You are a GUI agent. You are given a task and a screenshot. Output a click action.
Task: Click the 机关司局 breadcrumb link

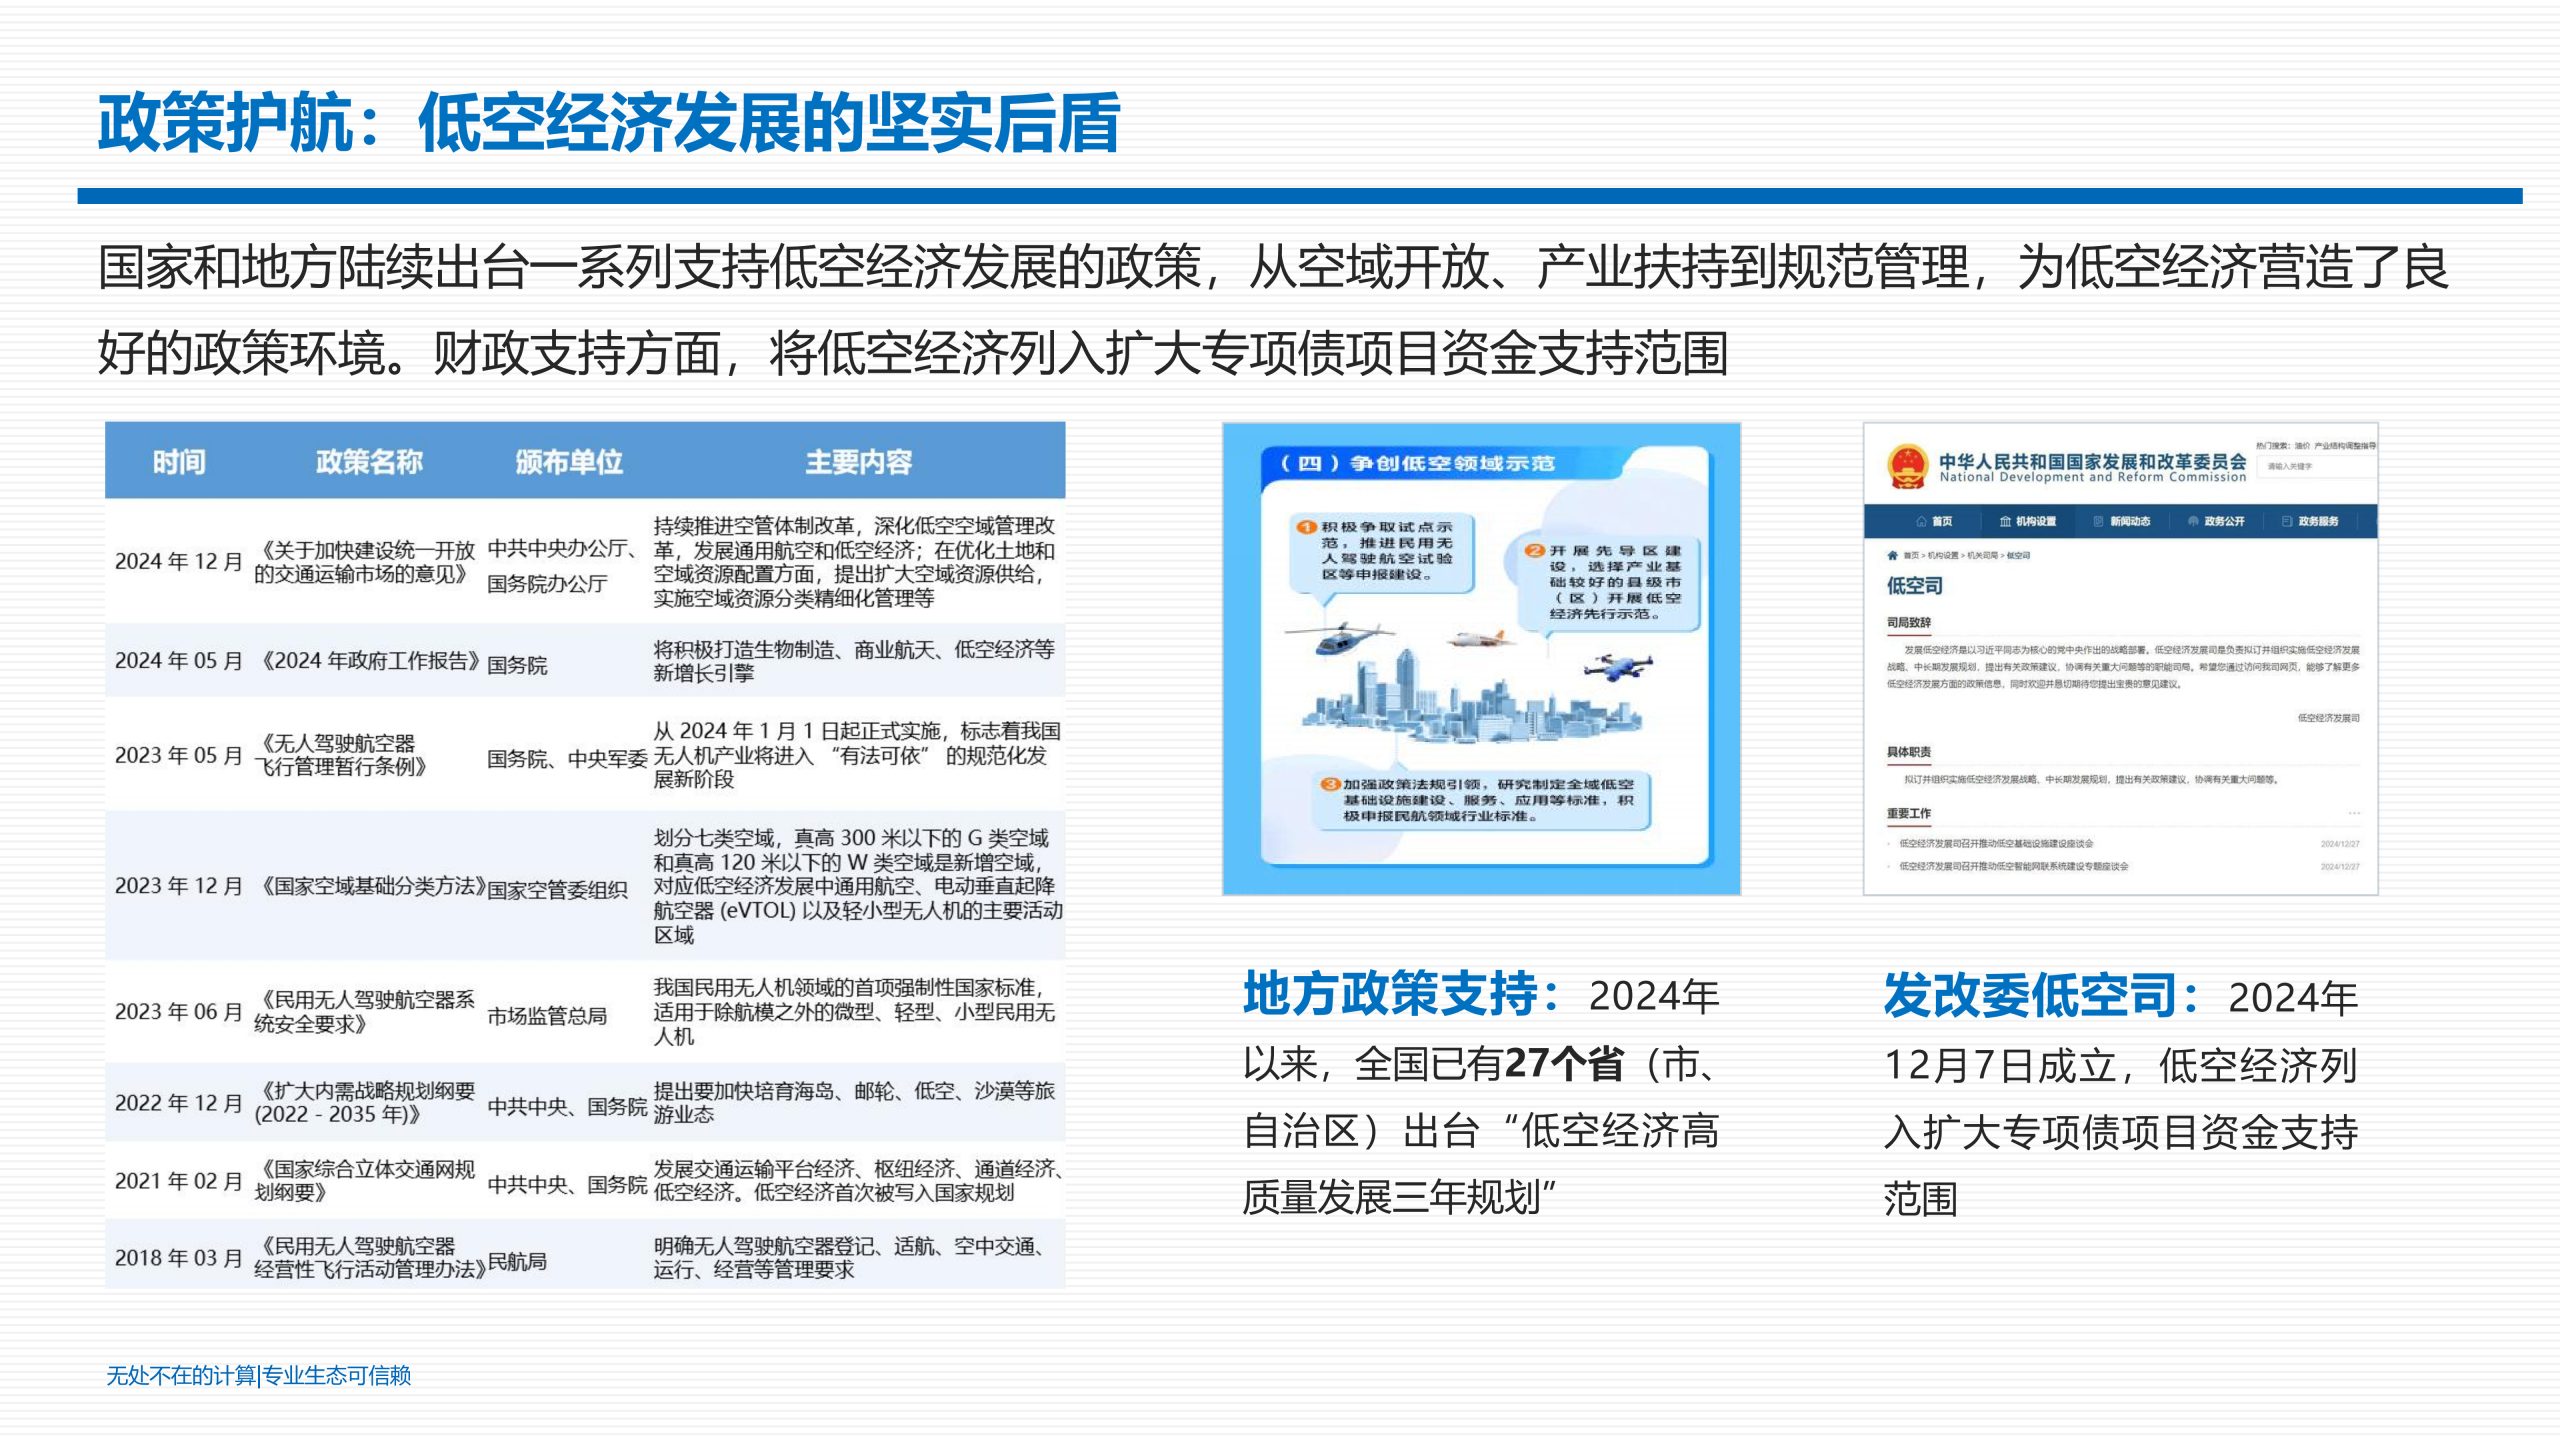click(1982, 555)
